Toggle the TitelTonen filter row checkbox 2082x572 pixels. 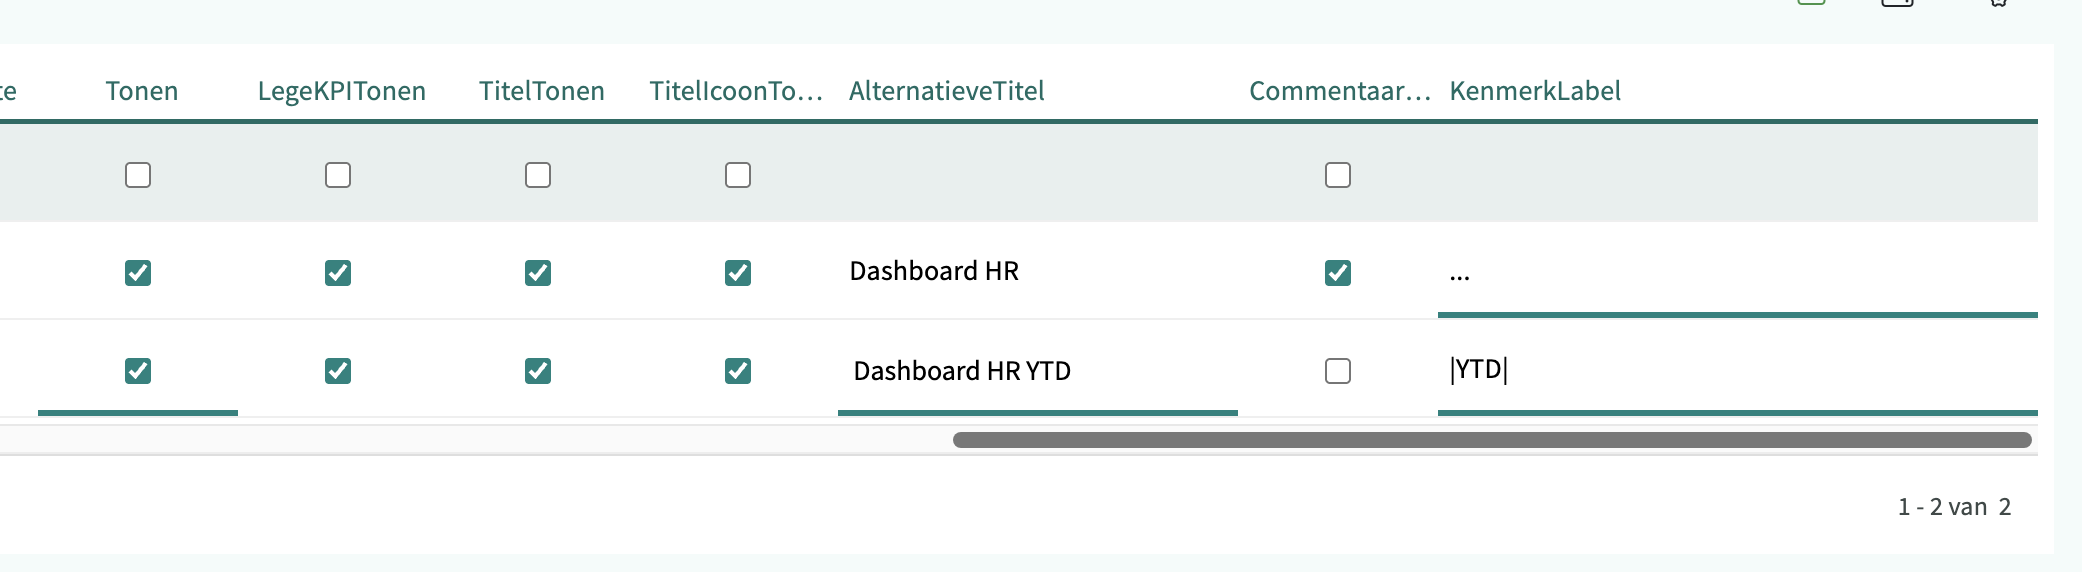[538, 175]
